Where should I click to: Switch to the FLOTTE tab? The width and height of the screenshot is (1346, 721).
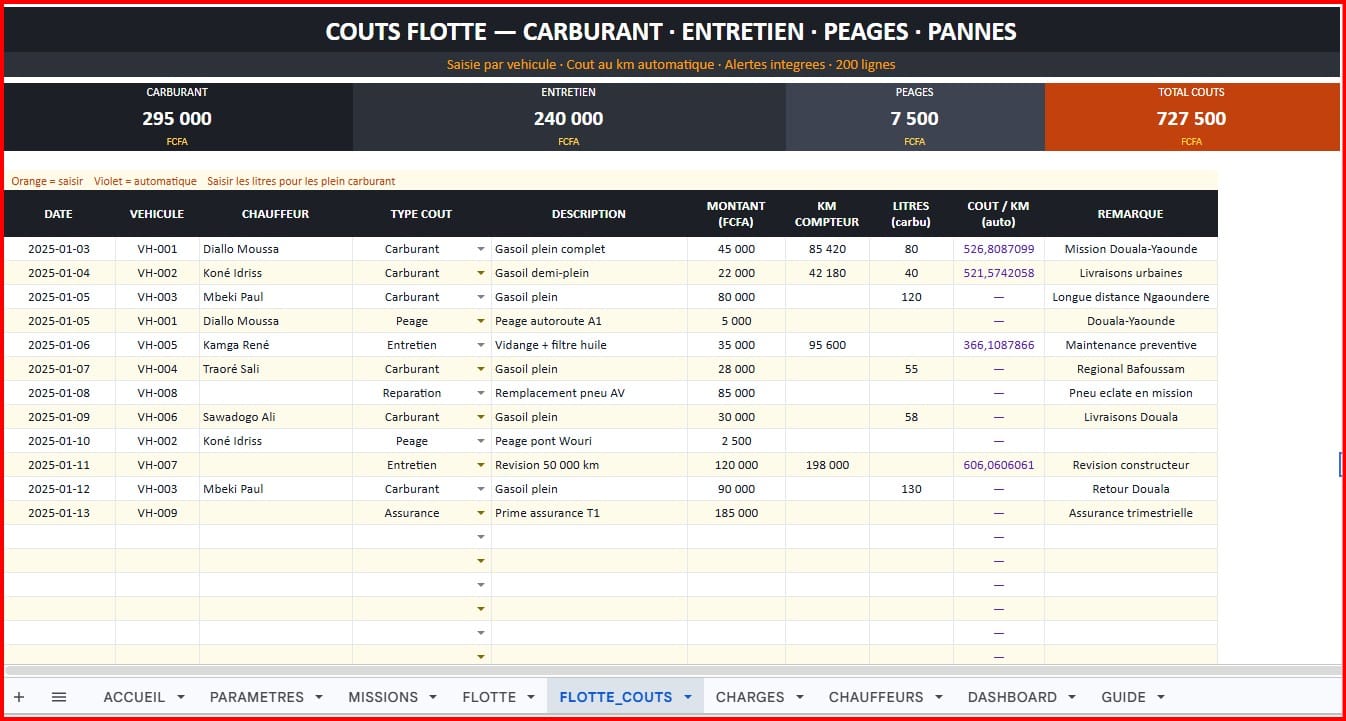click(489, 697)
